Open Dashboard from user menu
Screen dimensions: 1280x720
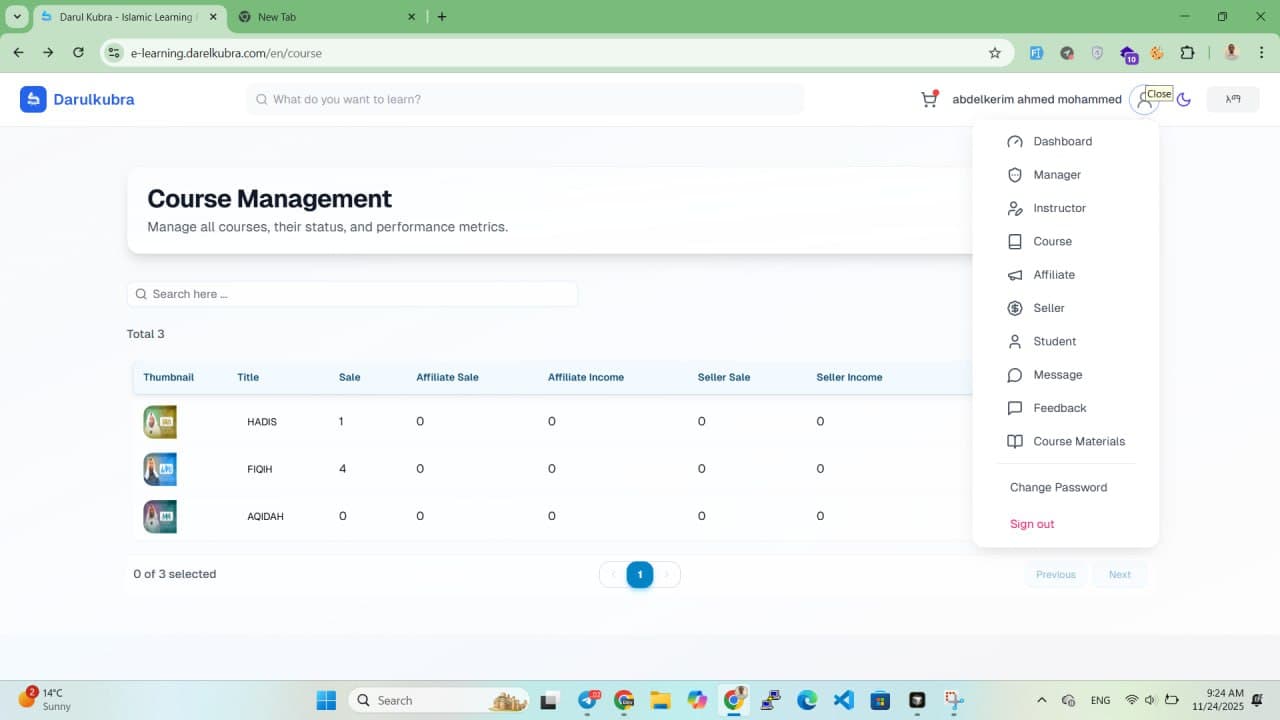pos(1062,142)
